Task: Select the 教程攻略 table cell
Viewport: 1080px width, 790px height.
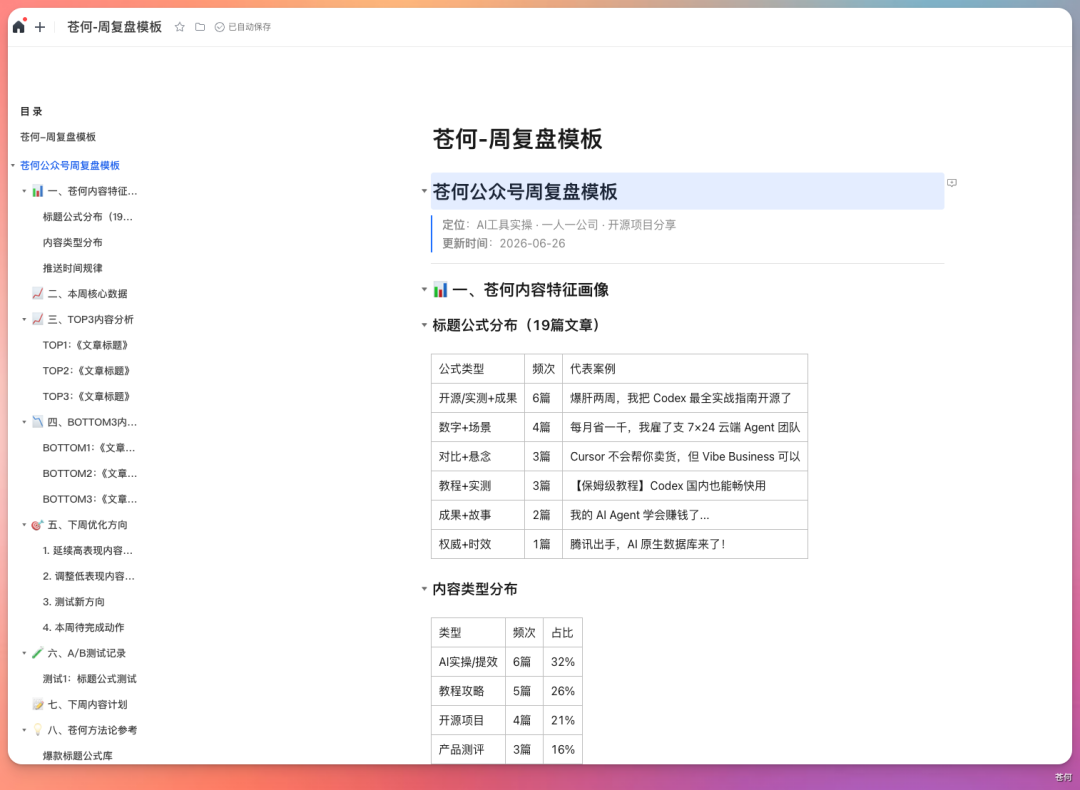Action: 468,691
